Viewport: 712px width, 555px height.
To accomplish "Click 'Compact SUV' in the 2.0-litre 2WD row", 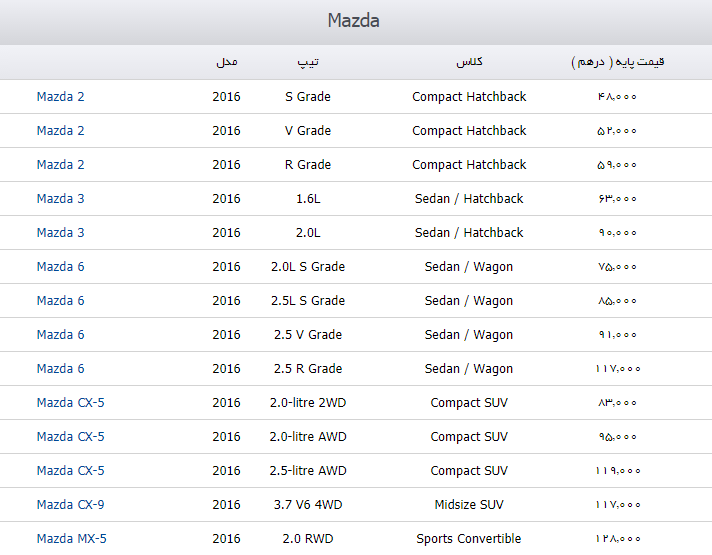I will (x=469, y=403).
